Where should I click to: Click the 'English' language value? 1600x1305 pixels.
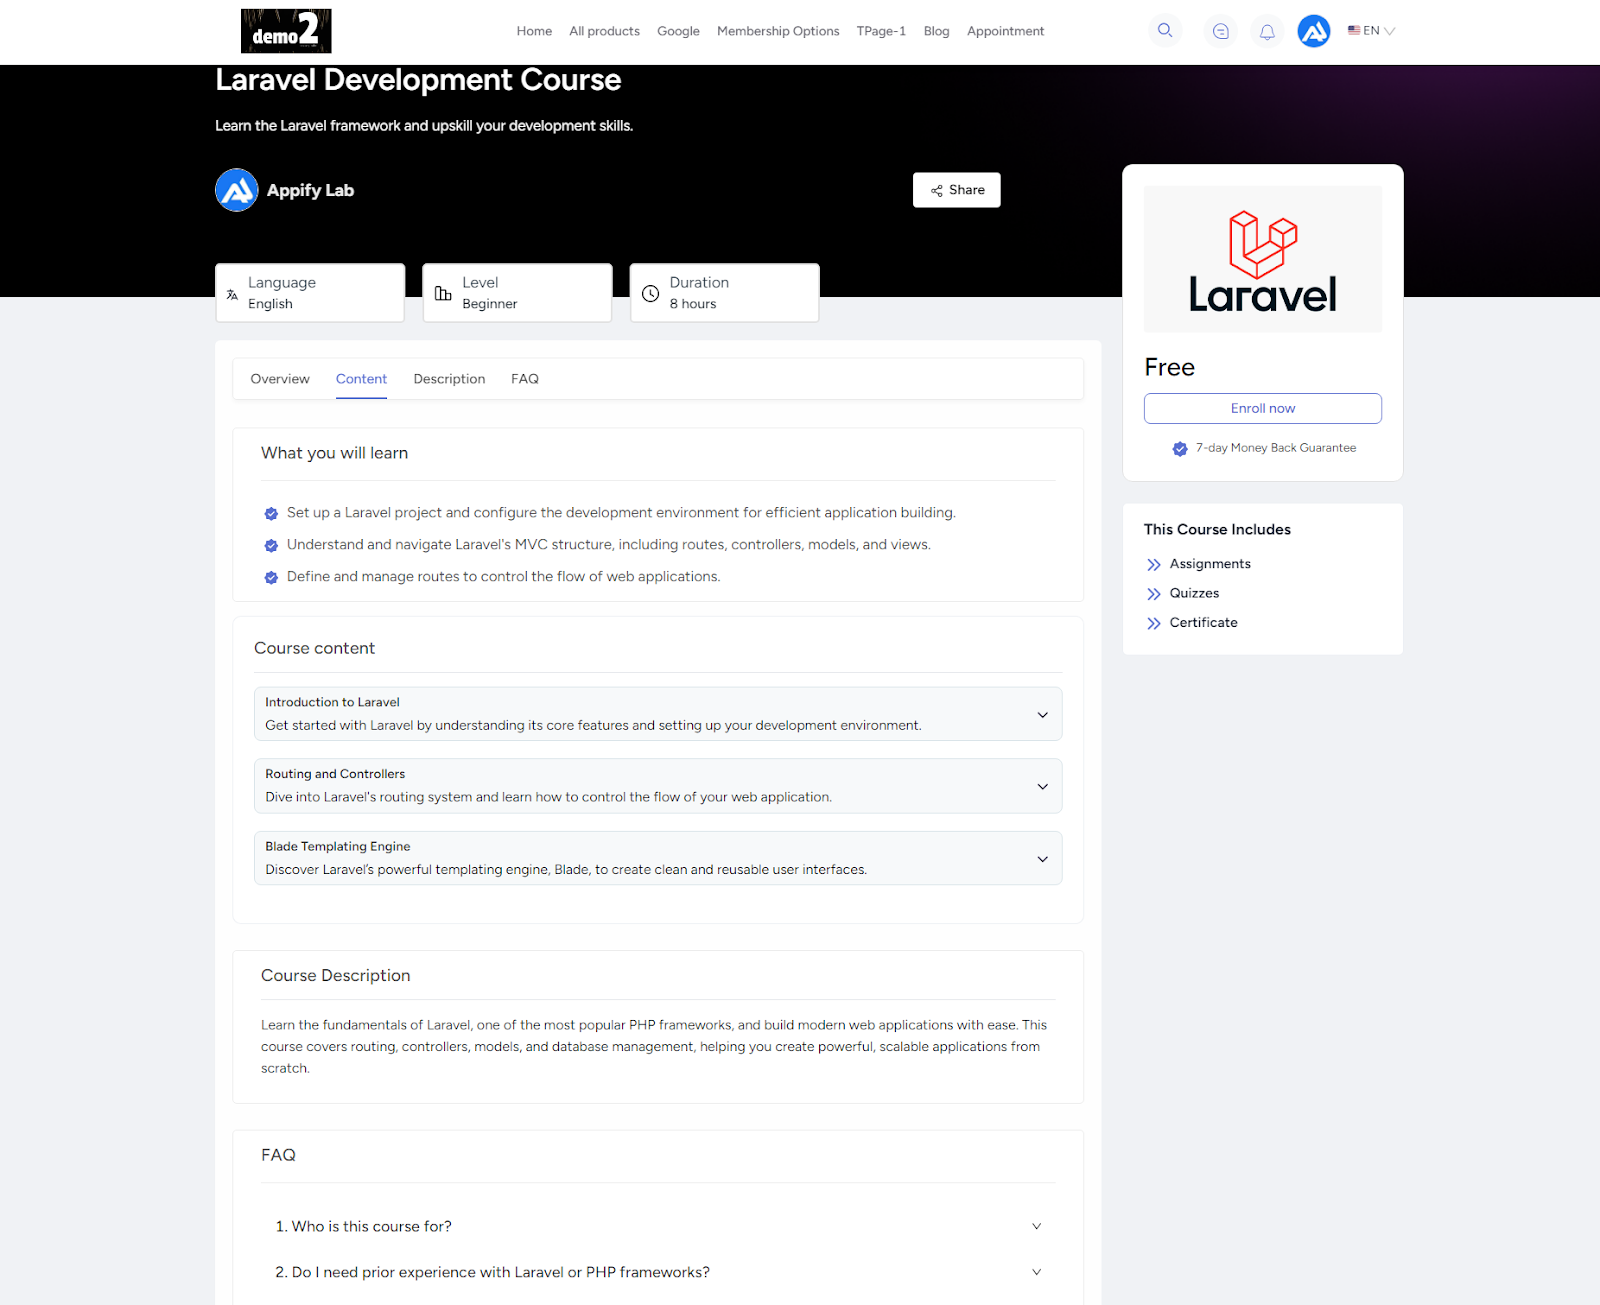[270, 304]
